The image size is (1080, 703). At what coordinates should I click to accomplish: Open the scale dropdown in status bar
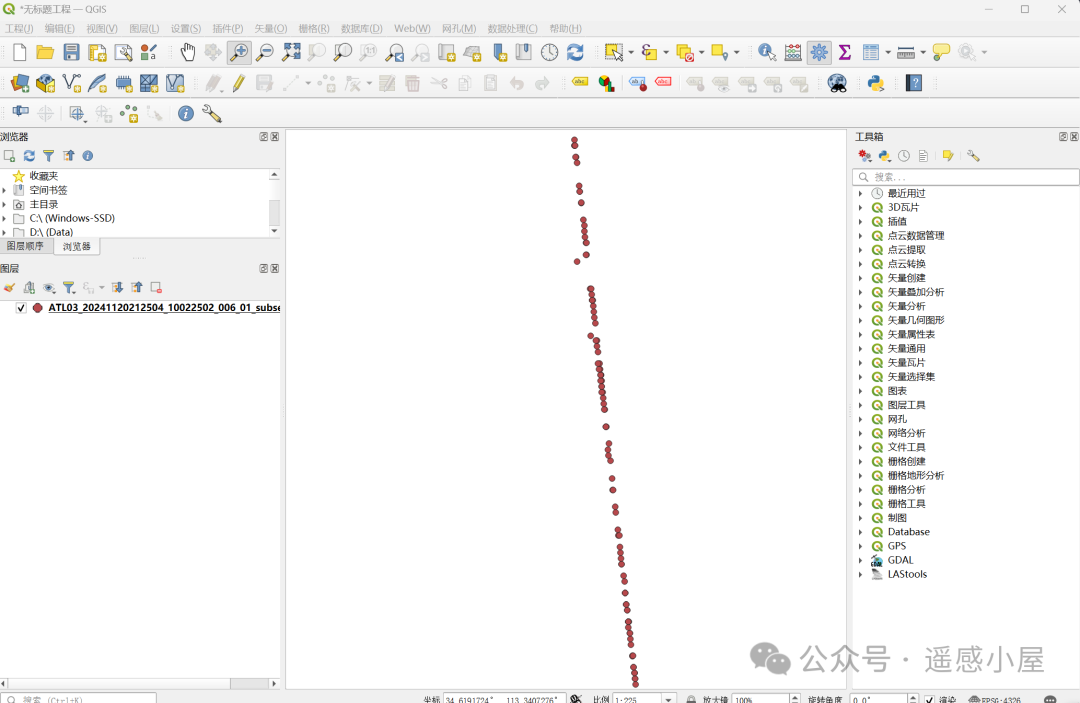point(667,699)
